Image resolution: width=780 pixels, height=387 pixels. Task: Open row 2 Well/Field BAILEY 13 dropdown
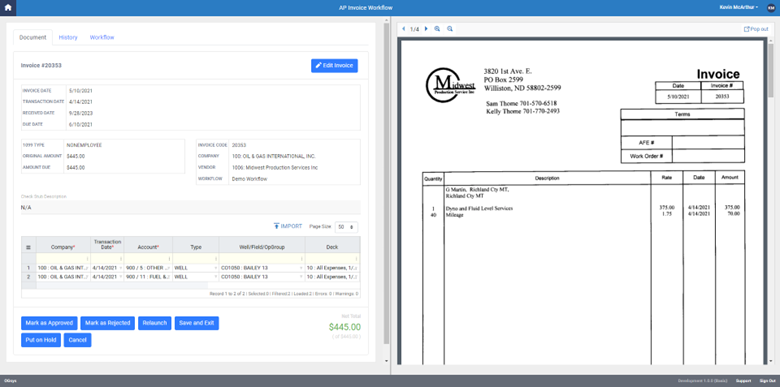pyautogui.click(x=262, y=277)
